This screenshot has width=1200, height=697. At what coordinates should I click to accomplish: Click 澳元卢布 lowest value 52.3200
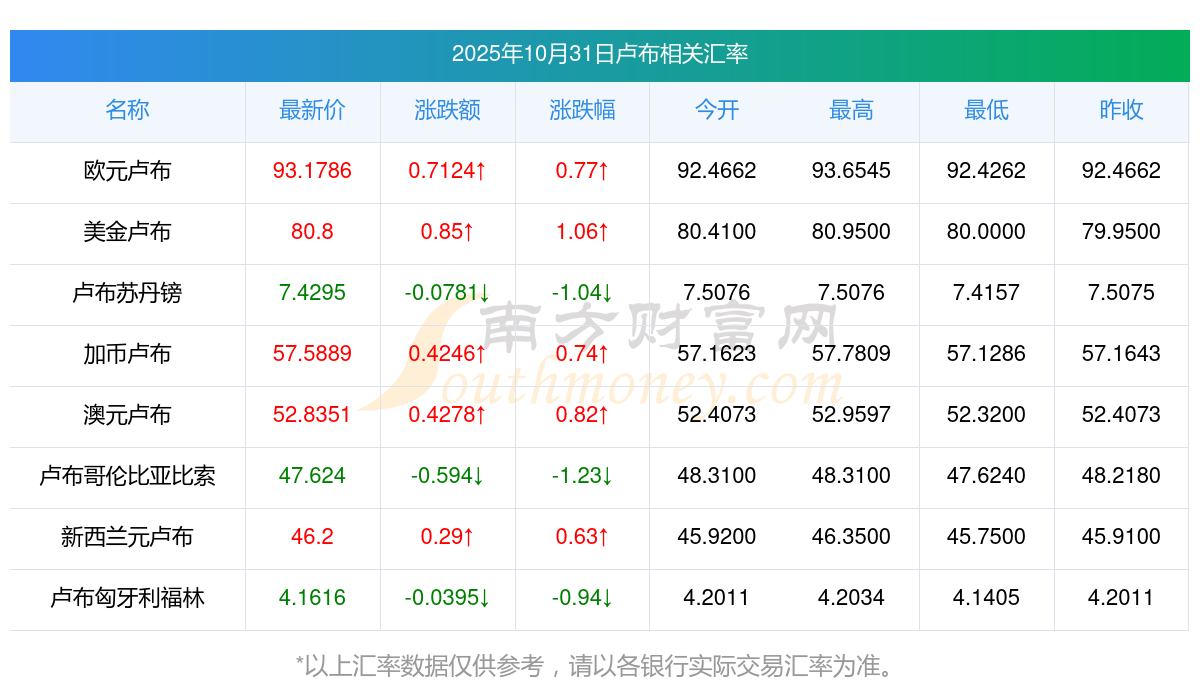[986, 415]
